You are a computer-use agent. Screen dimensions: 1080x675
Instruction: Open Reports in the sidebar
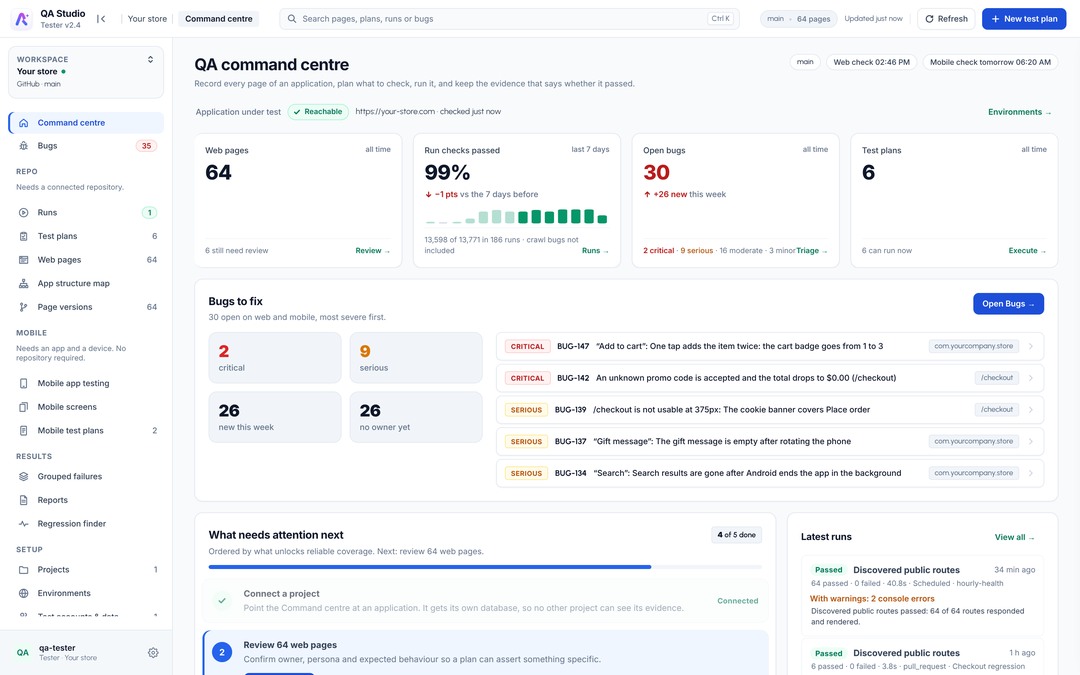[x=86, y=500]
